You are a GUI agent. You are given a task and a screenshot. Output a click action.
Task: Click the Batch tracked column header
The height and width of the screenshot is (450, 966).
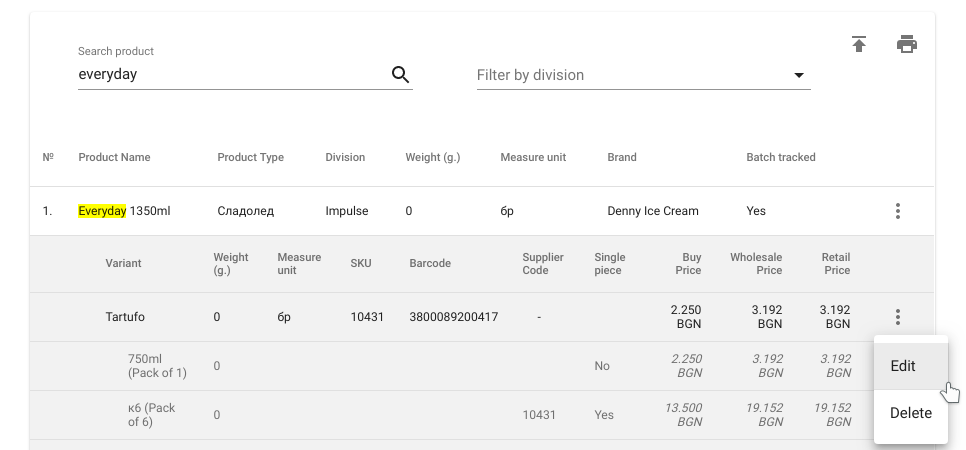click(x=781, y=157)
